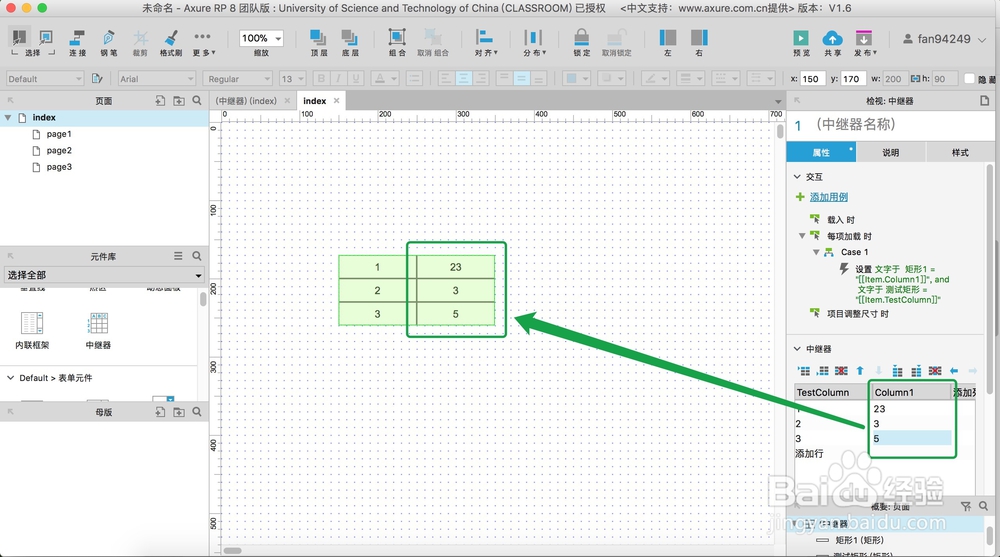This screenshot has height=557, width=1000.
Task: Switch to the 说明 notes tab
Action: [x=890, y=152]
